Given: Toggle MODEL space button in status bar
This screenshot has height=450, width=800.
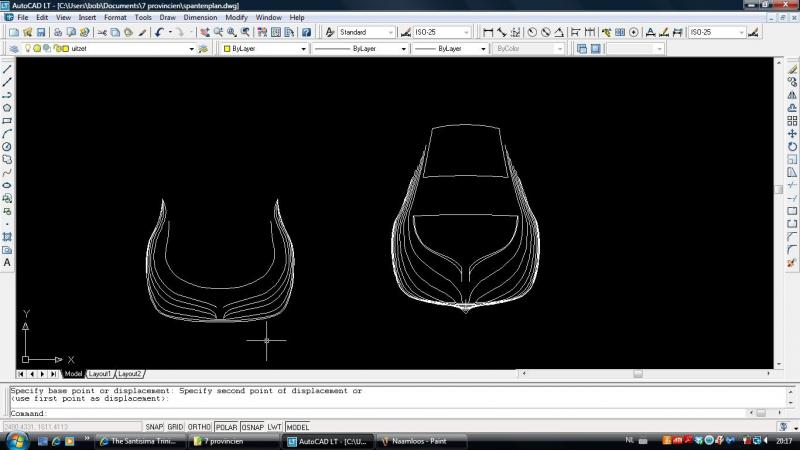Looking at the screenshot, I should pyautogui.click(x=297, y=427).
